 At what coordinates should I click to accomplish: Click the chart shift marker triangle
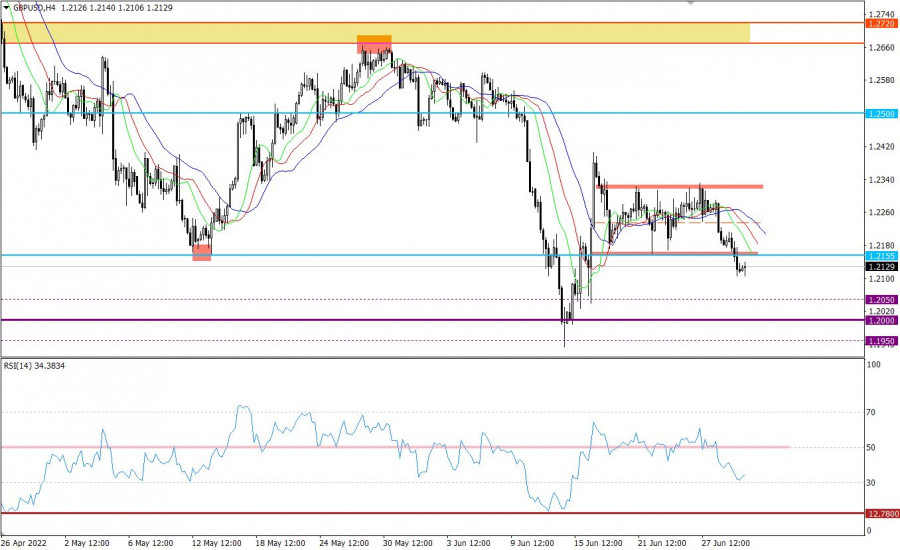[688, 4]
